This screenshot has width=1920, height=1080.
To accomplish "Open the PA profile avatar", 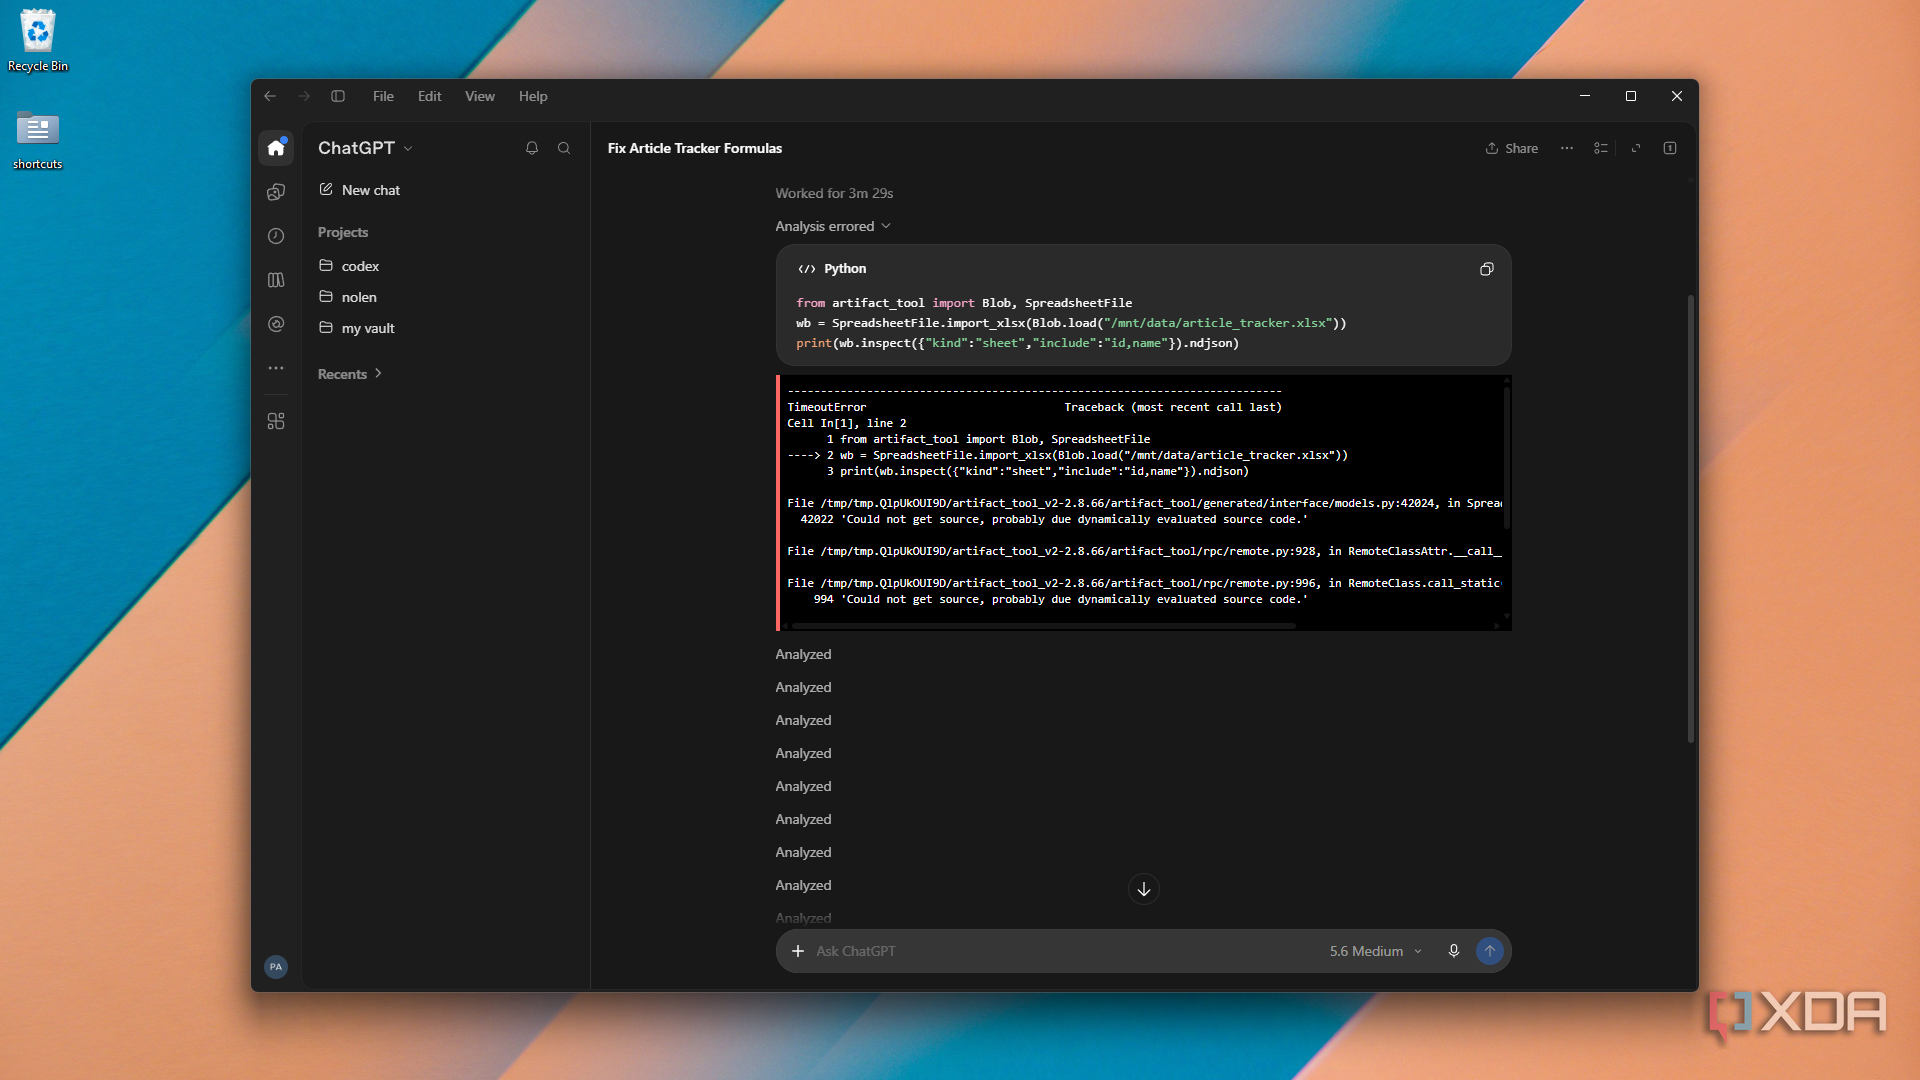I will click(276, 967).
